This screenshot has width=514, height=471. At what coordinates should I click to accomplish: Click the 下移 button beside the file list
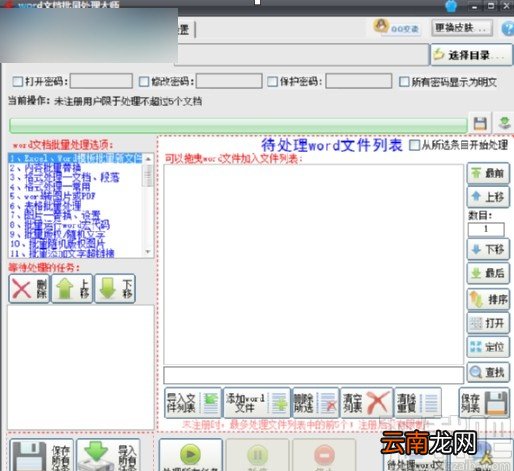tap(488, 249)
